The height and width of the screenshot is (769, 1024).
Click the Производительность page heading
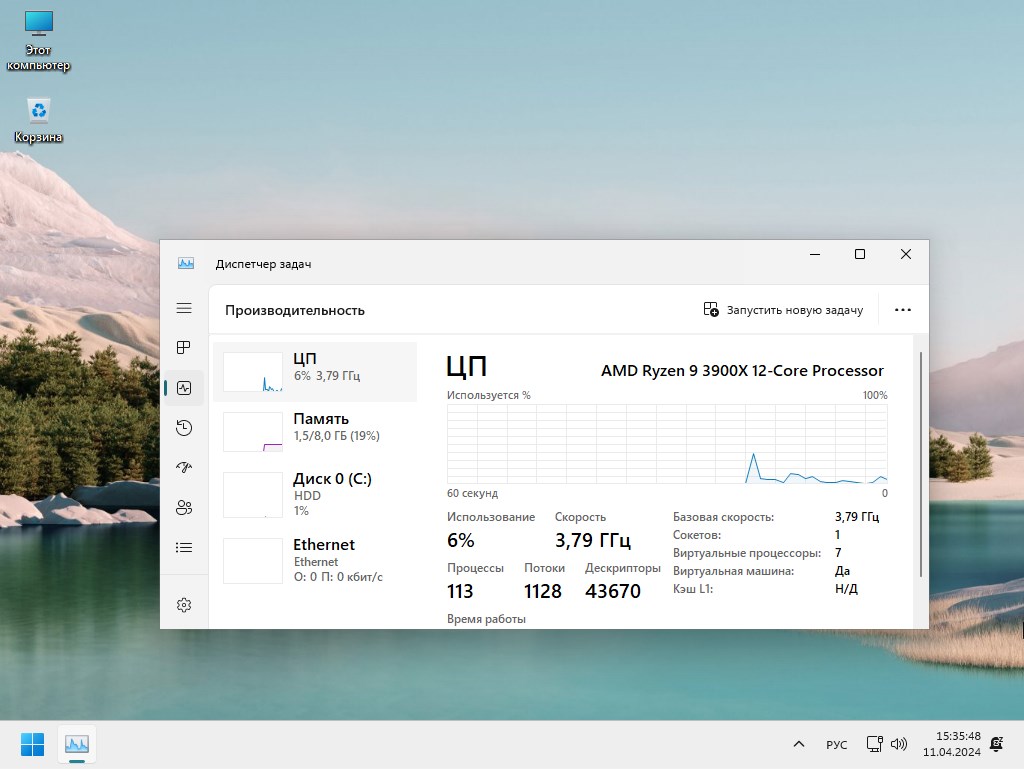pos(295,311)
